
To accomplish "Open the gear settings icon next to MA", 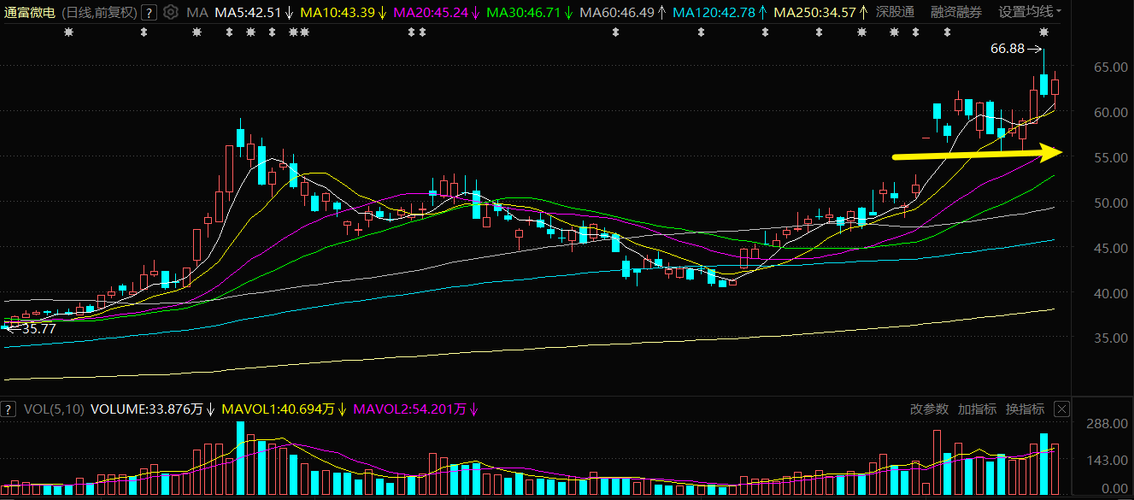I will 171,12.
